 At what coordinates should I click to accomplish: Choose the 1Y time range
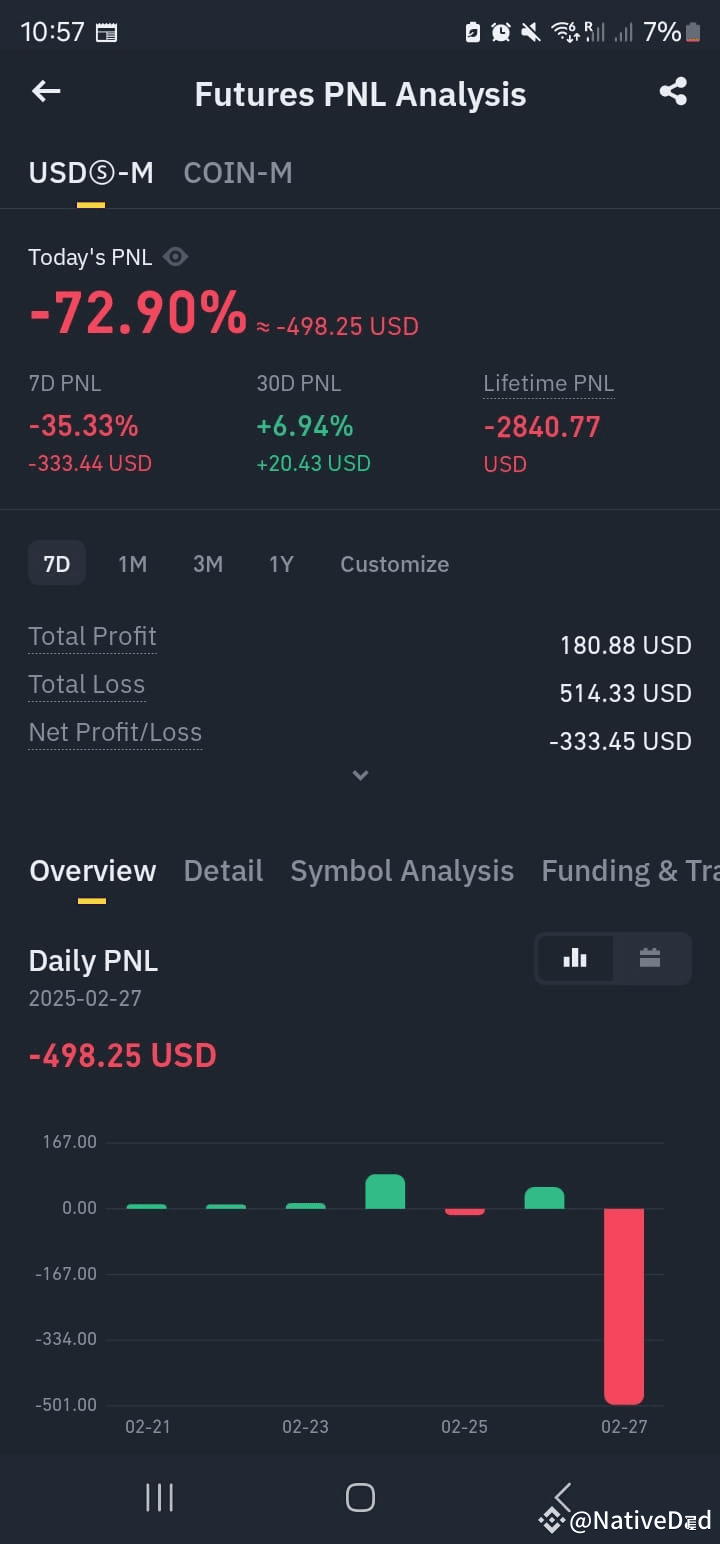tap(281, 564)
